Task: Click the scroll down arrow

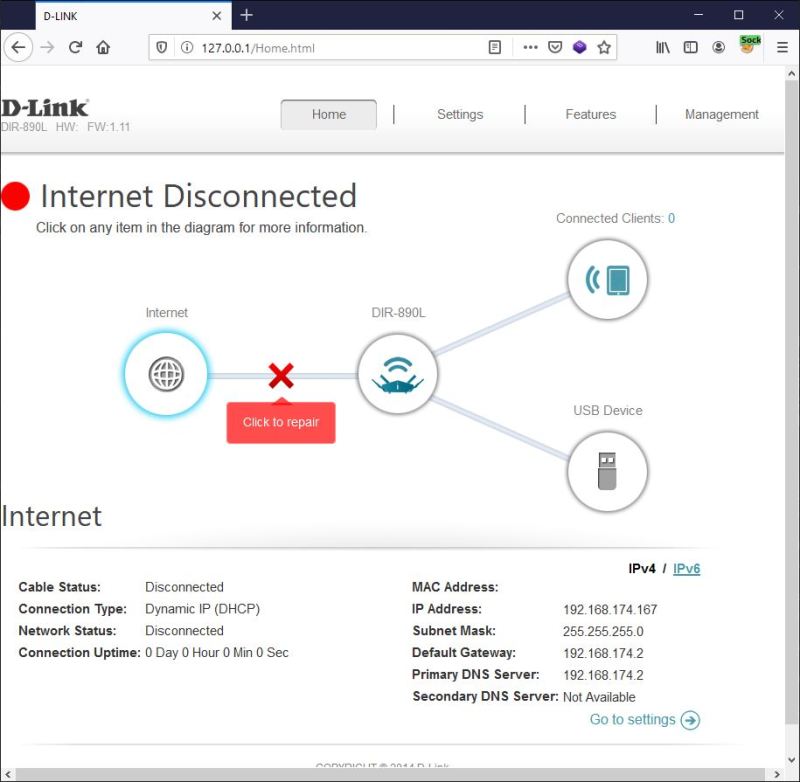Action: 791,760
